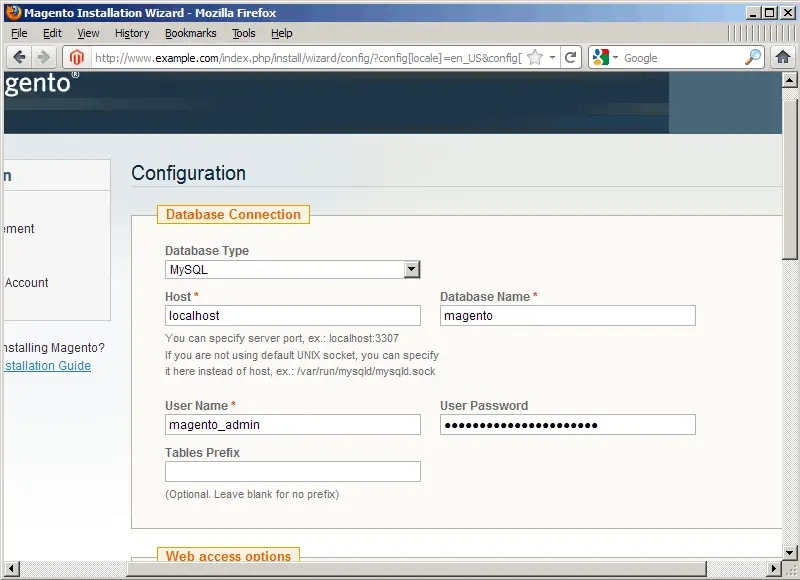Open the View menu
The image size is (800, 580).
click(88, 33)
